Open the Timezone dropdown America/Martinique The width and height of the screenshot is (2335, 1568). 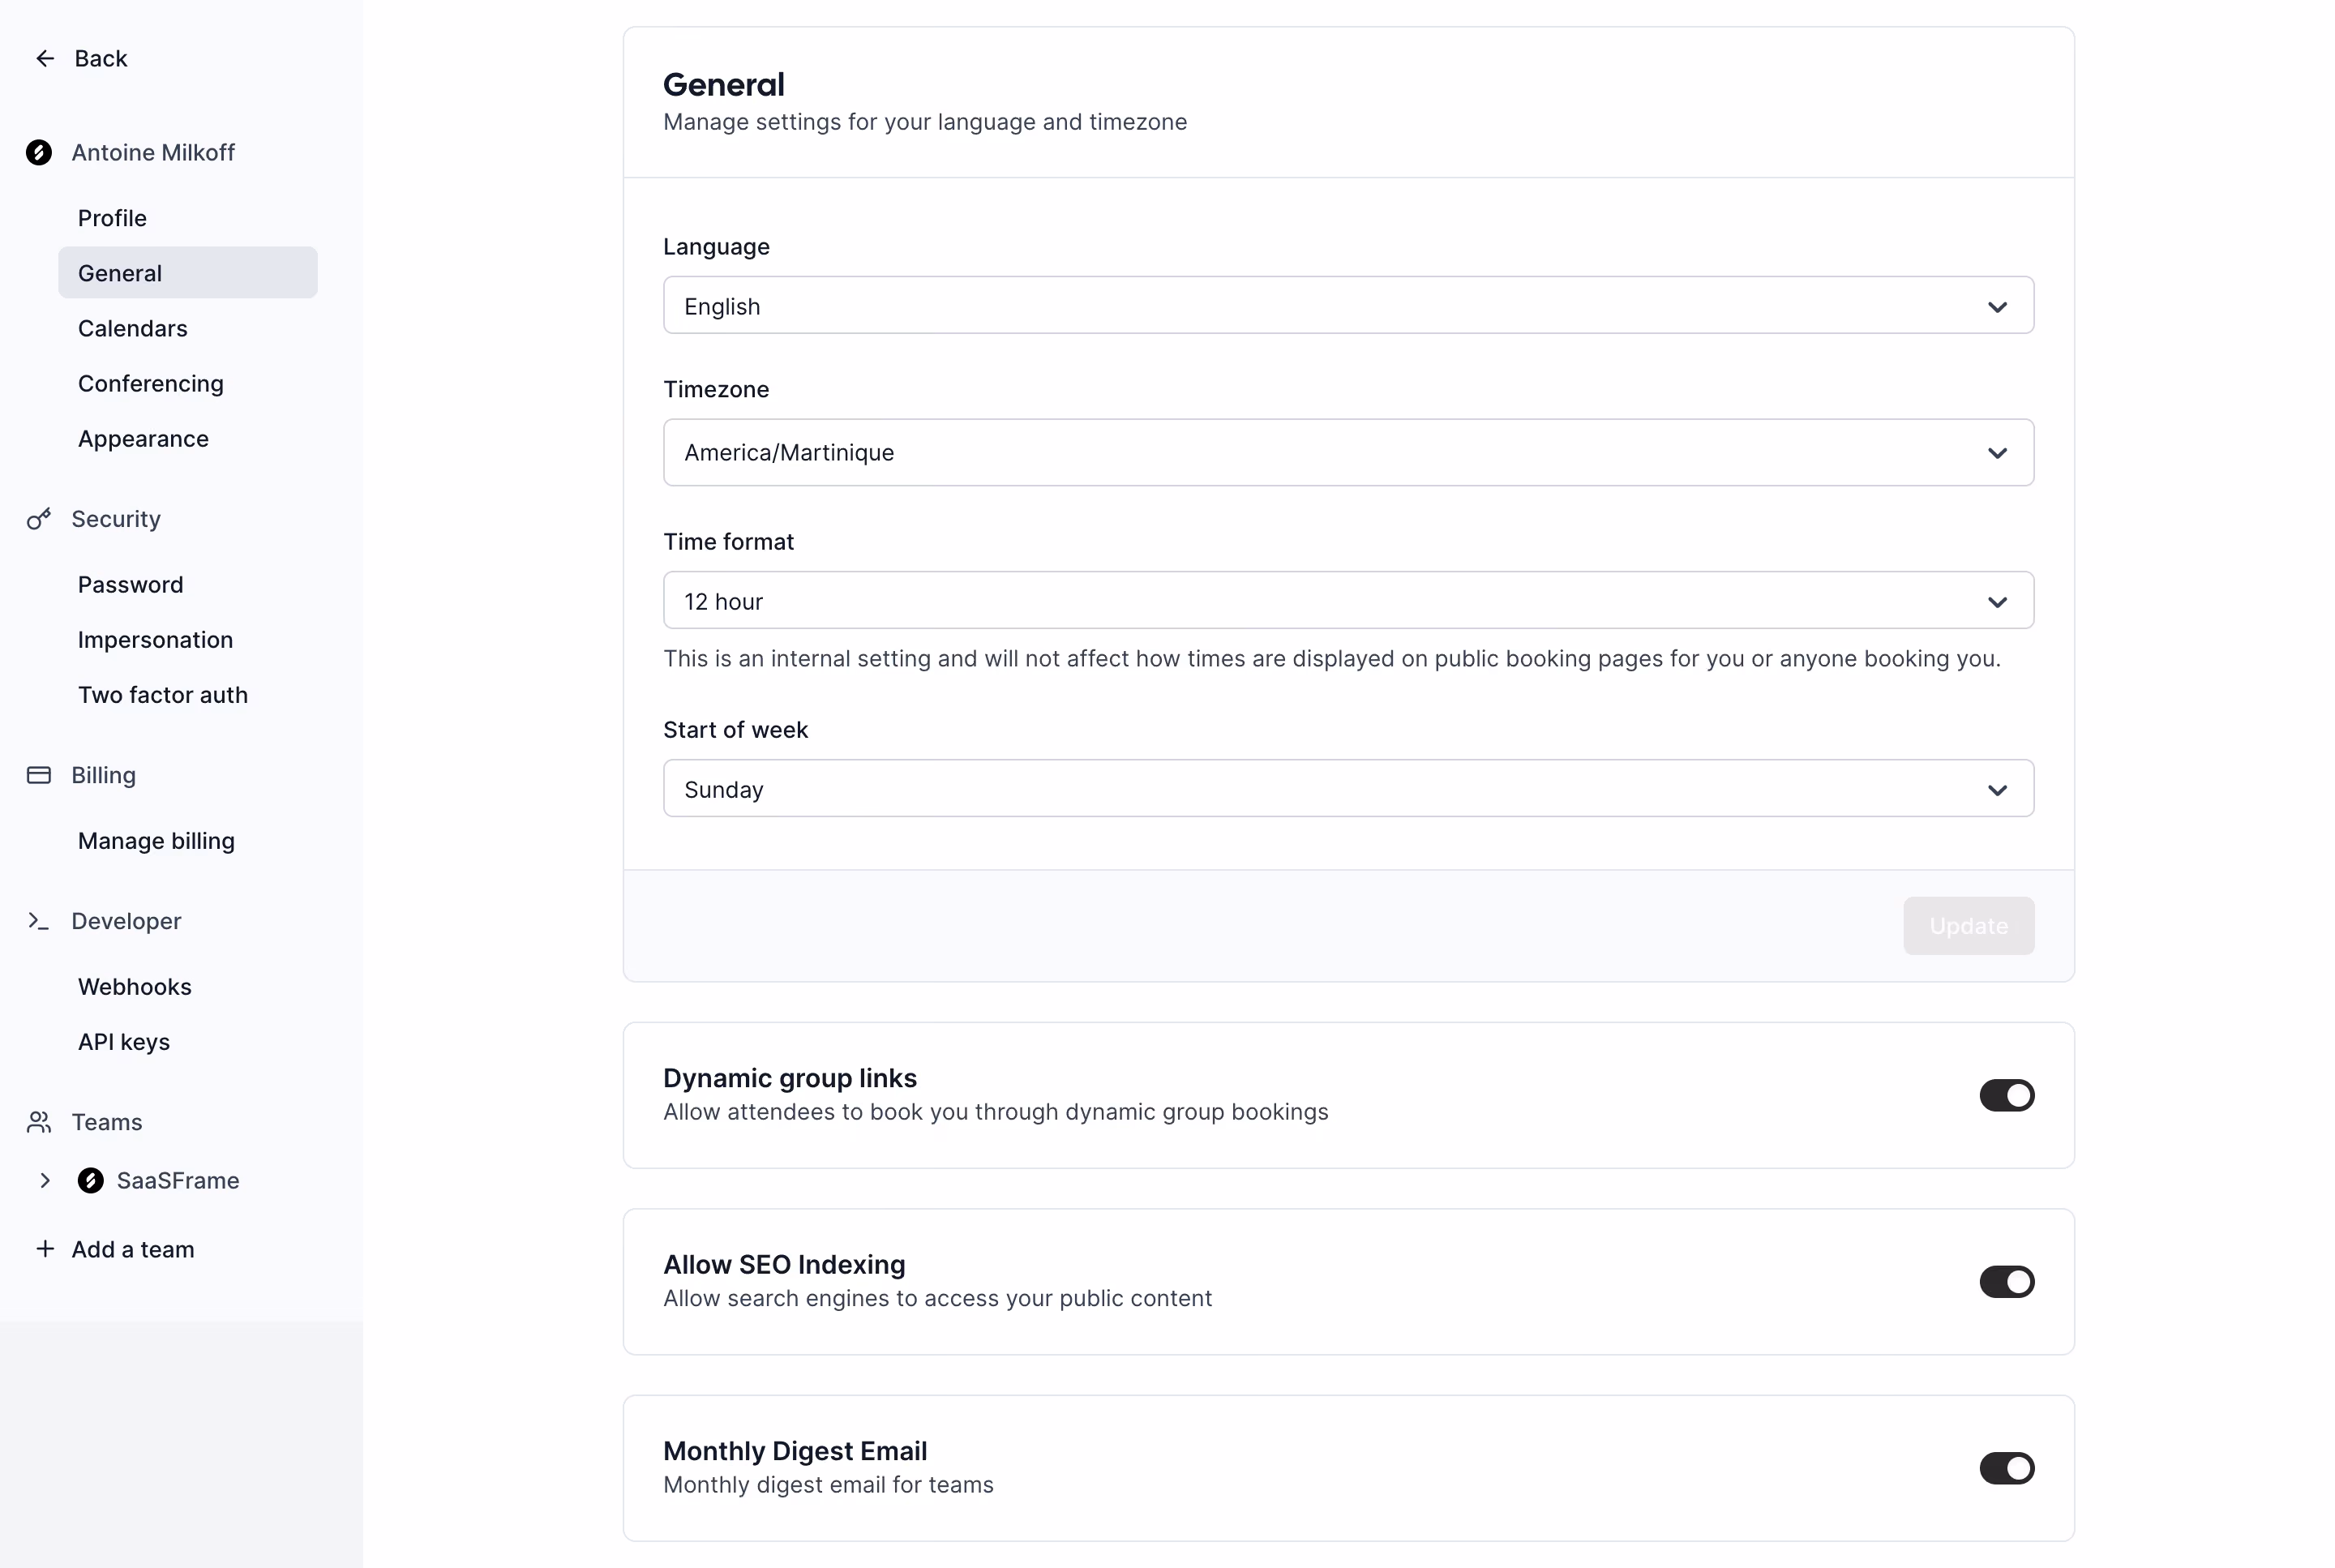(x=1348, y=452)
